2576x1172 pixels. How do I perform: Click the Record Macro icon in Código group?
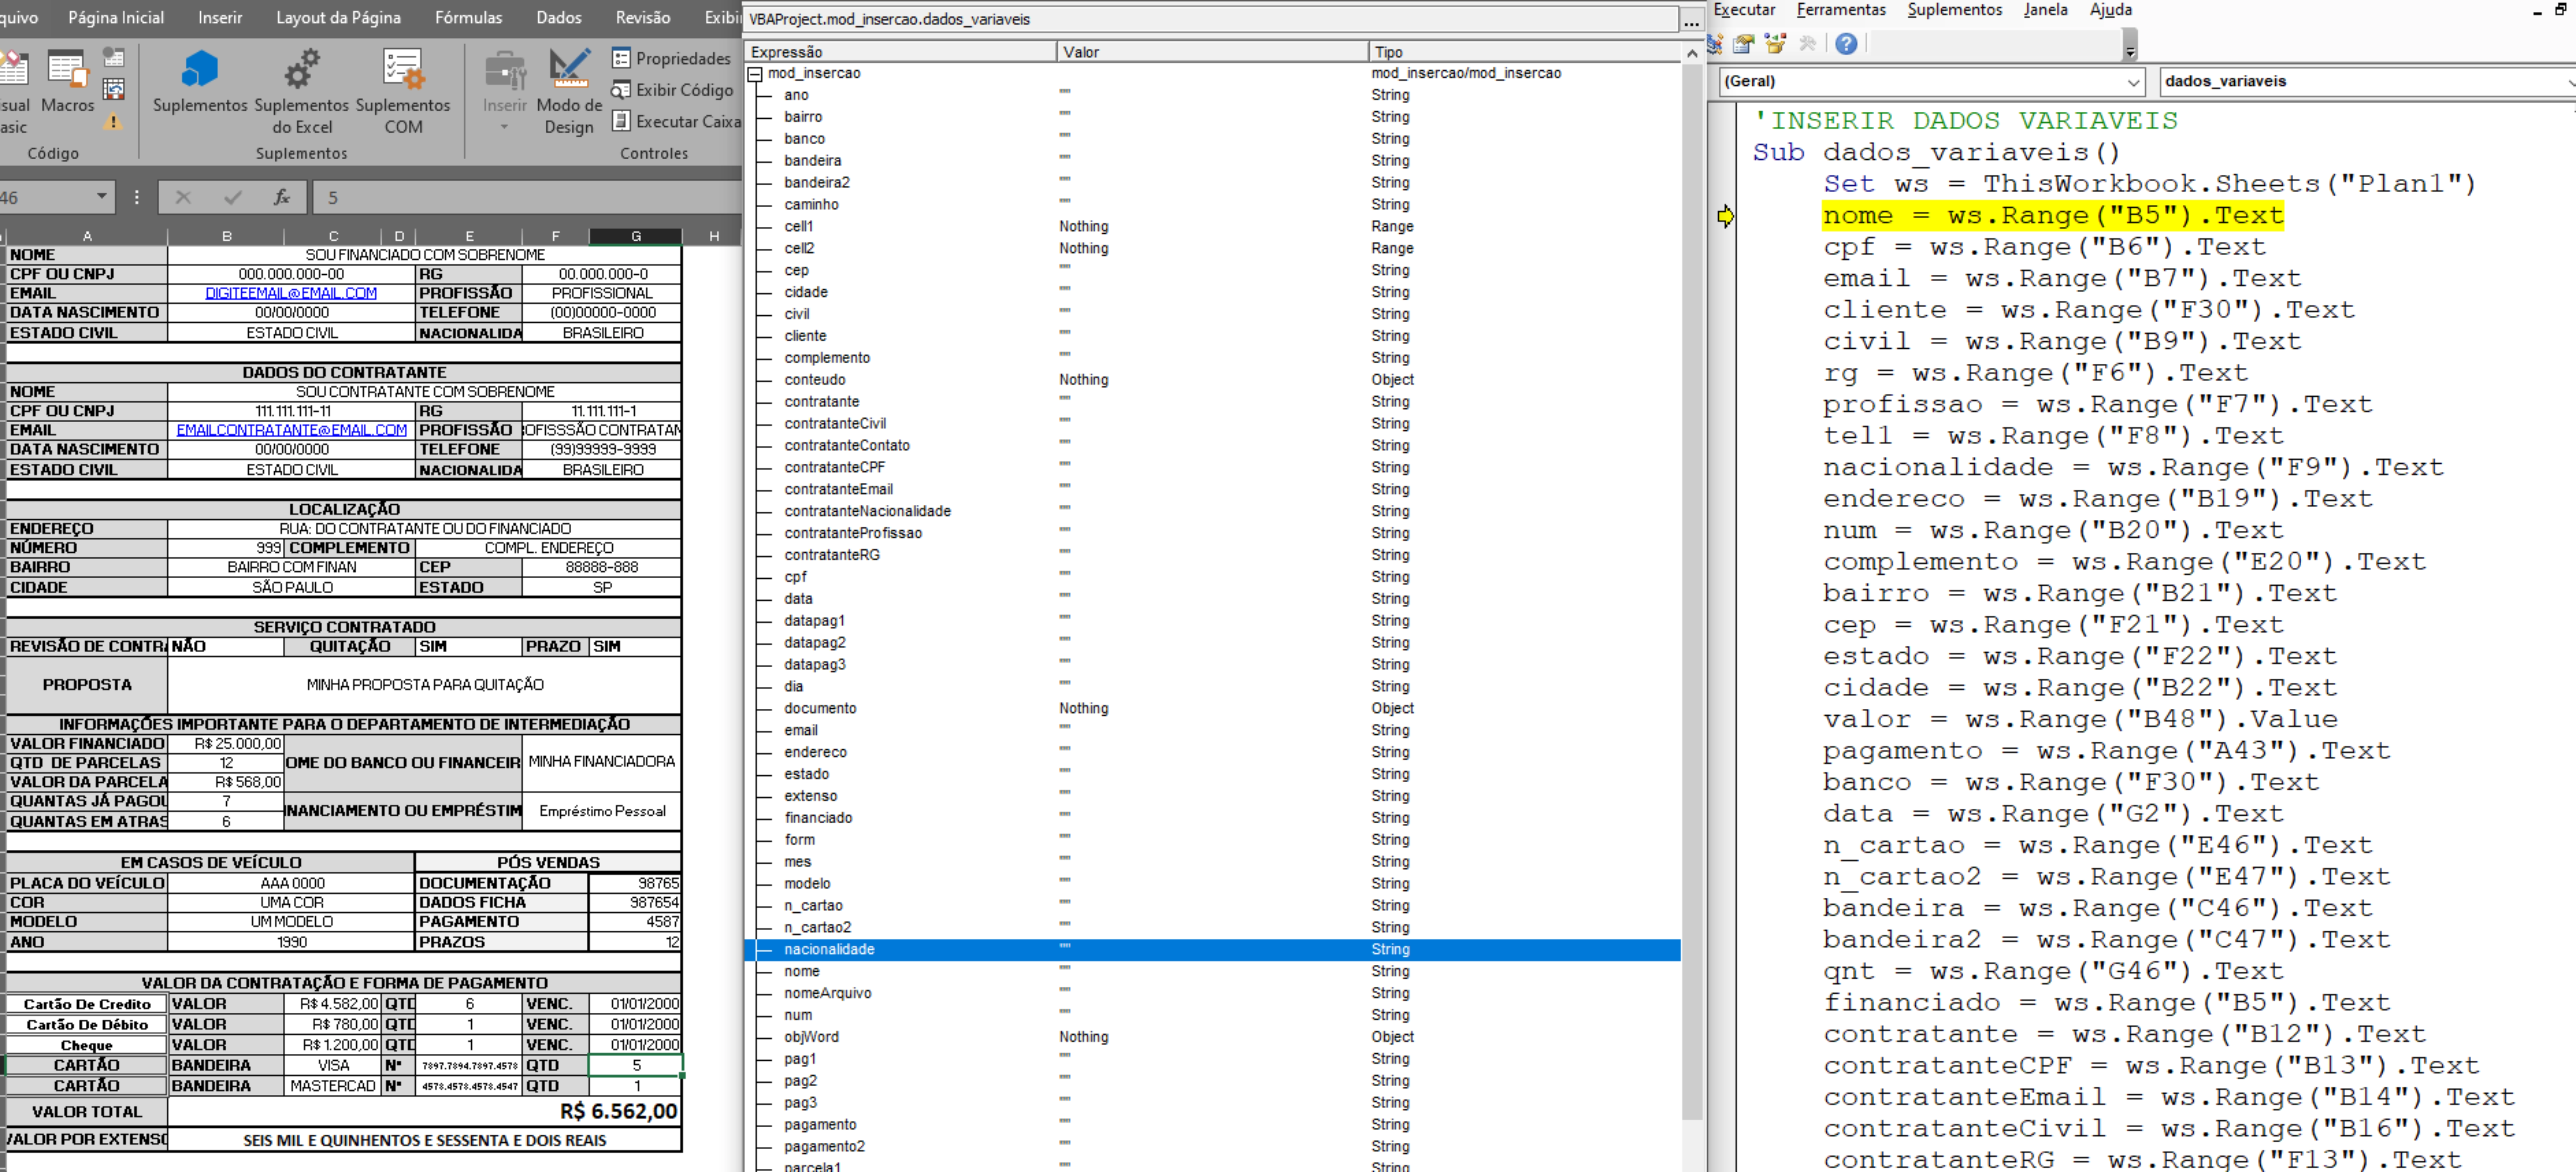114,57
